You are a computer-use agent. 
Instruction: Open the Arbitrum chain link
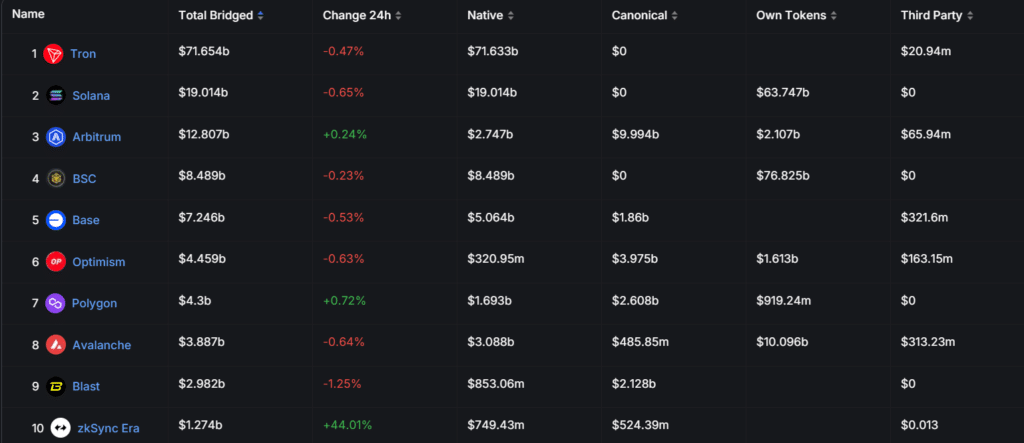point(96,137)
